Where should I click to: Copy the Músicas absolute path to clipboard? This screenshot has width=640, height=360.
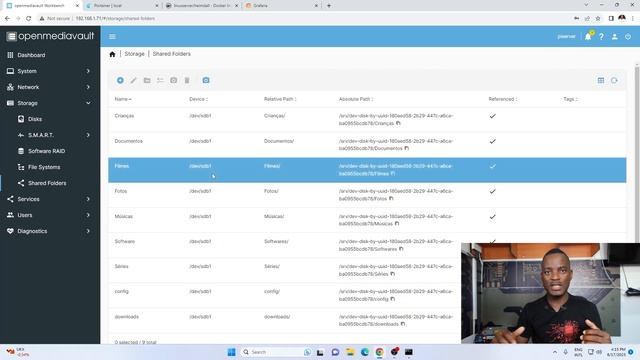397,224
